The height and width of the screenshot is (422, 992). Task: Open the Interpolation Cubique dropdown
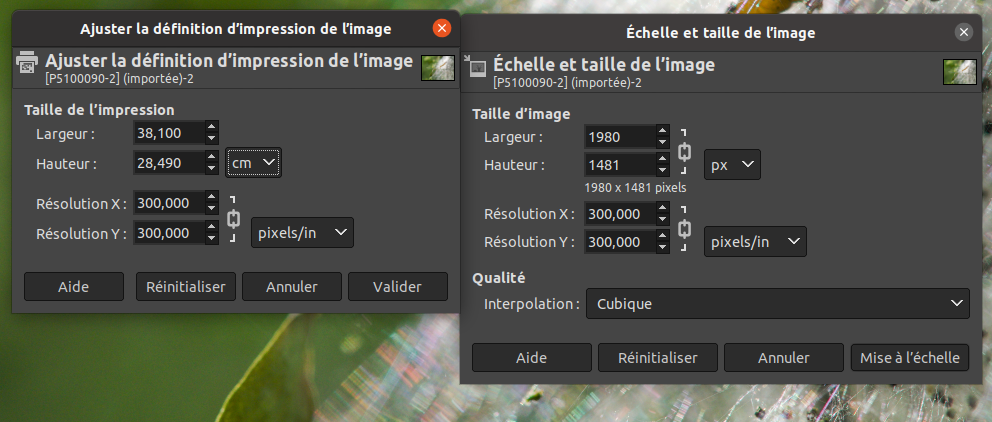[x=778, y=304]
